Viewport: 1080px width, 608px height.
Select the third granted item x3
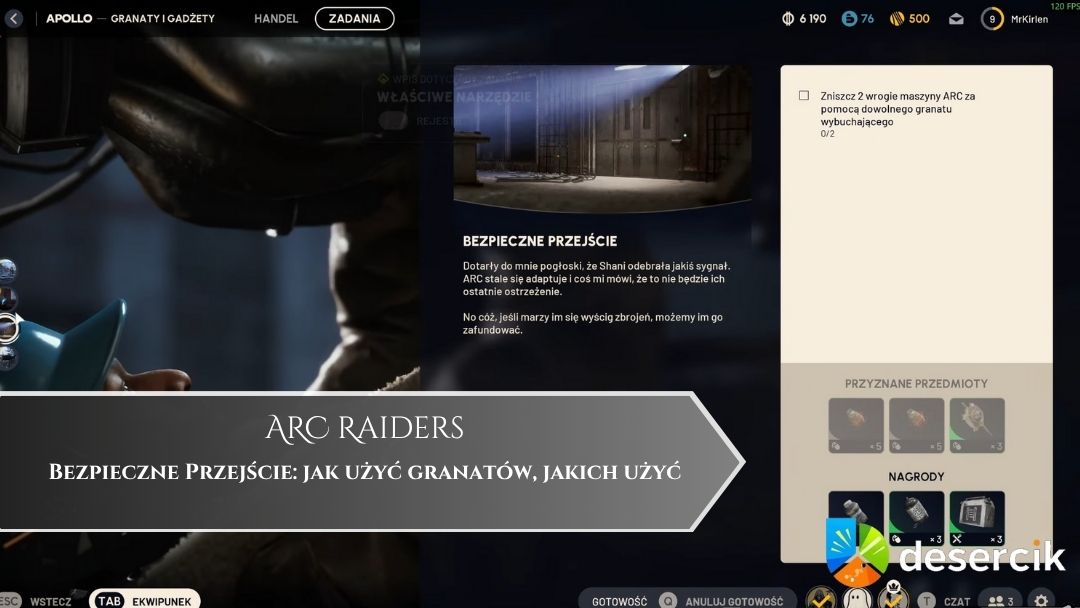[x=976, y=425]
